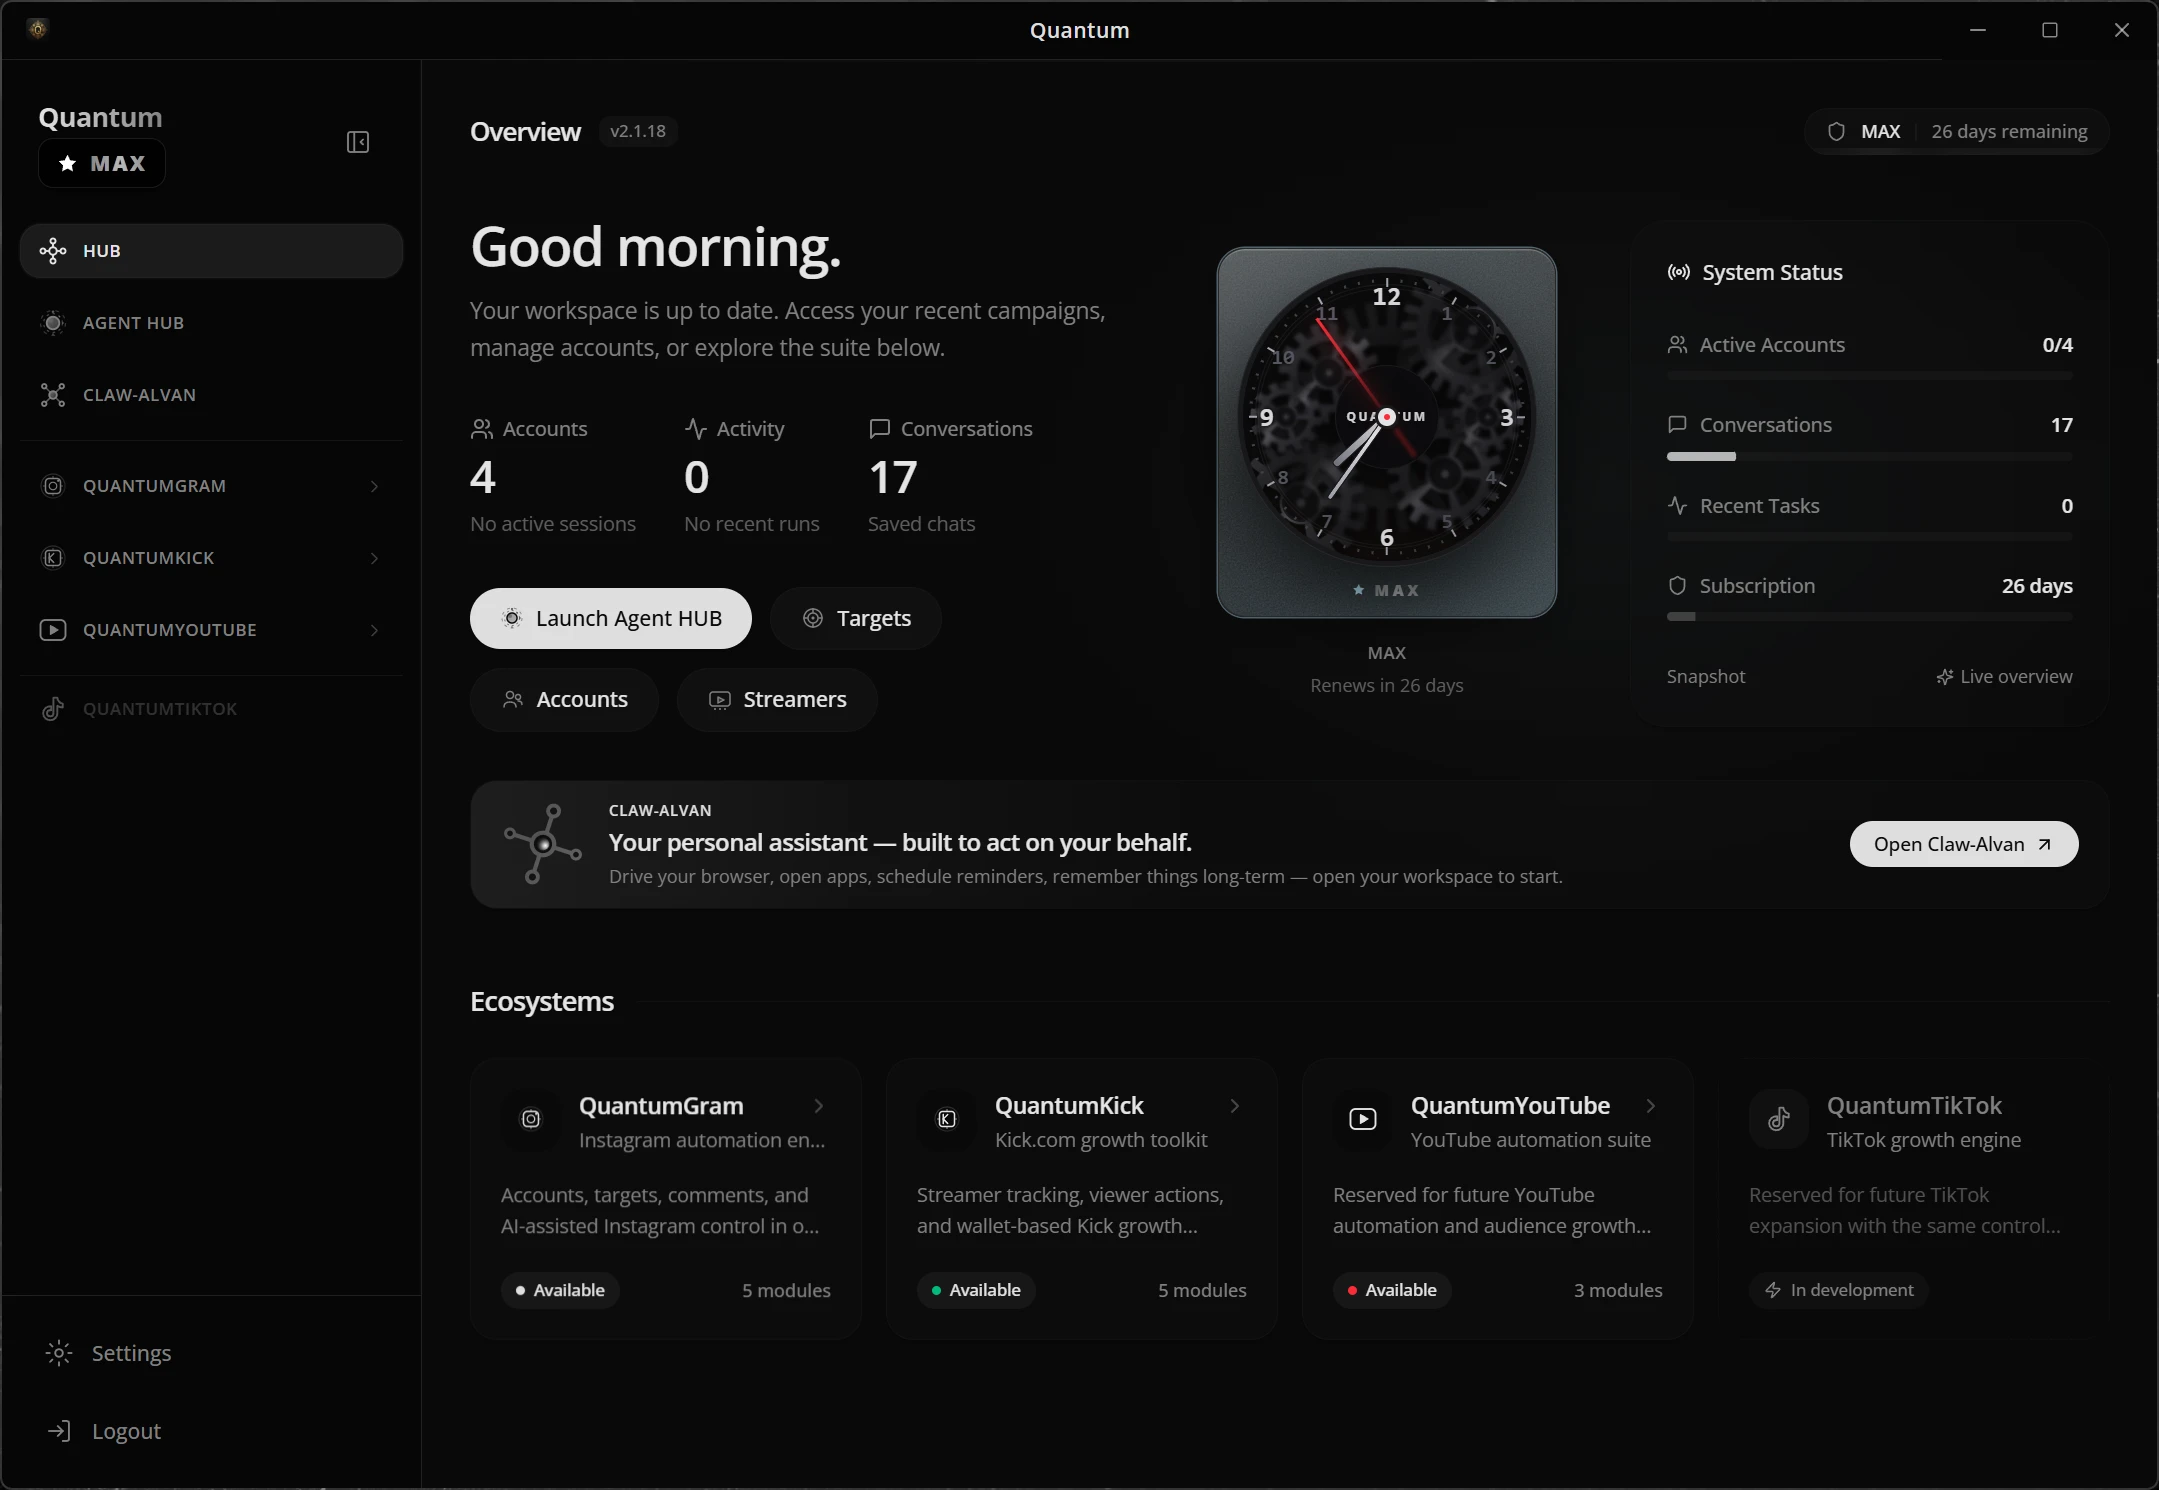
Task: Click the Claw-Alvan banner node icon
Action: (x=543, y=844)
